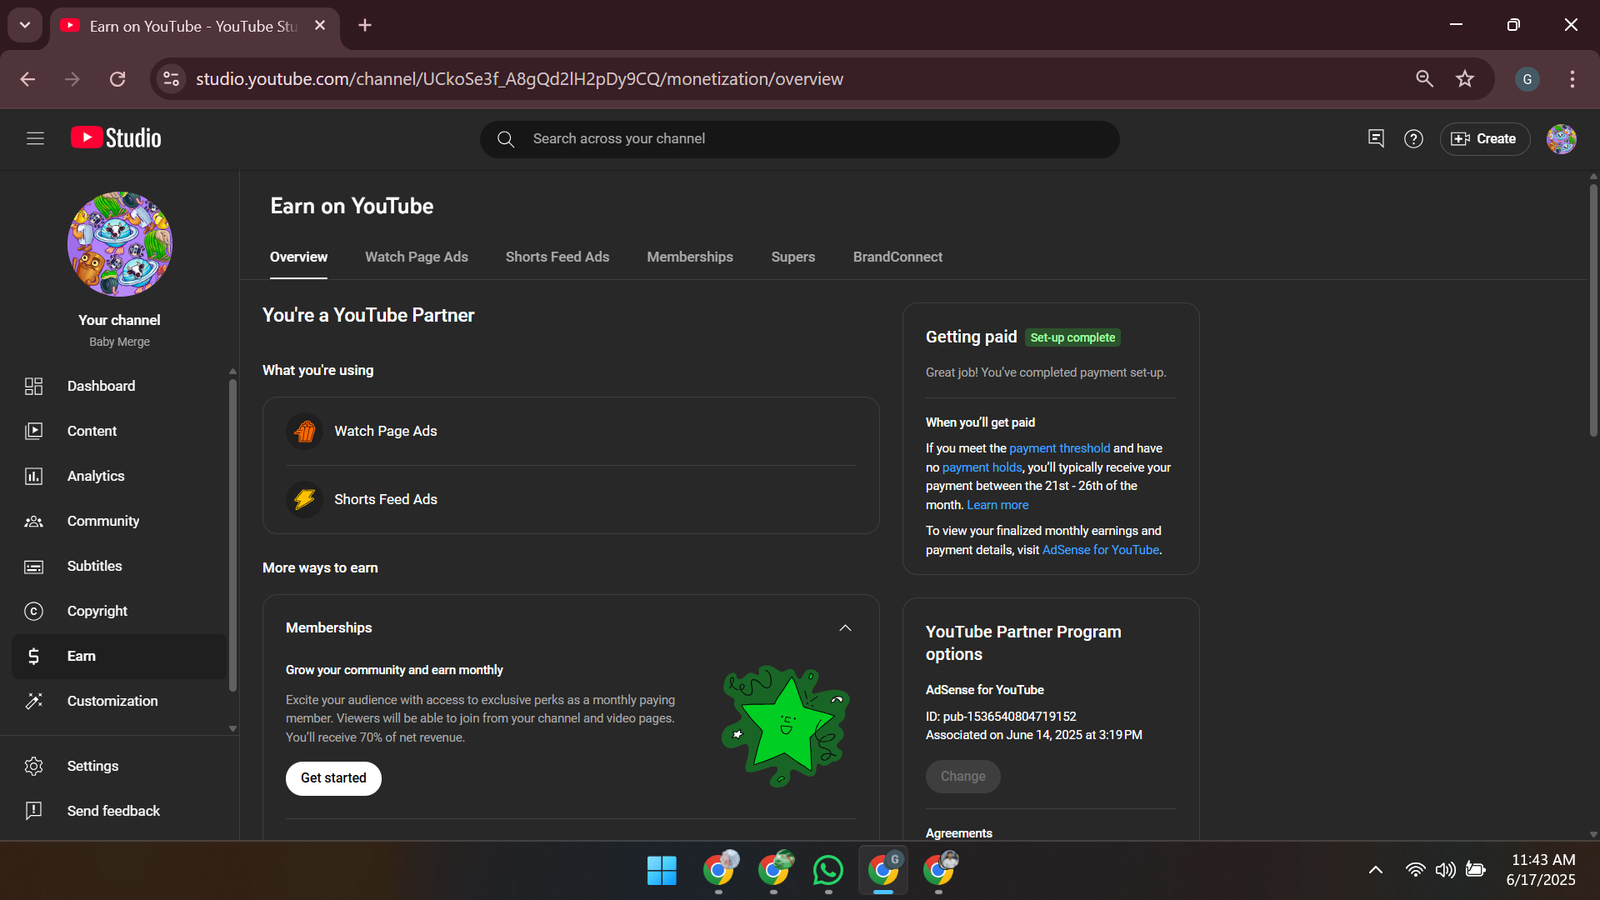Close the Earn on YouTube tab

pyautogui.click(x=320, y=25)
